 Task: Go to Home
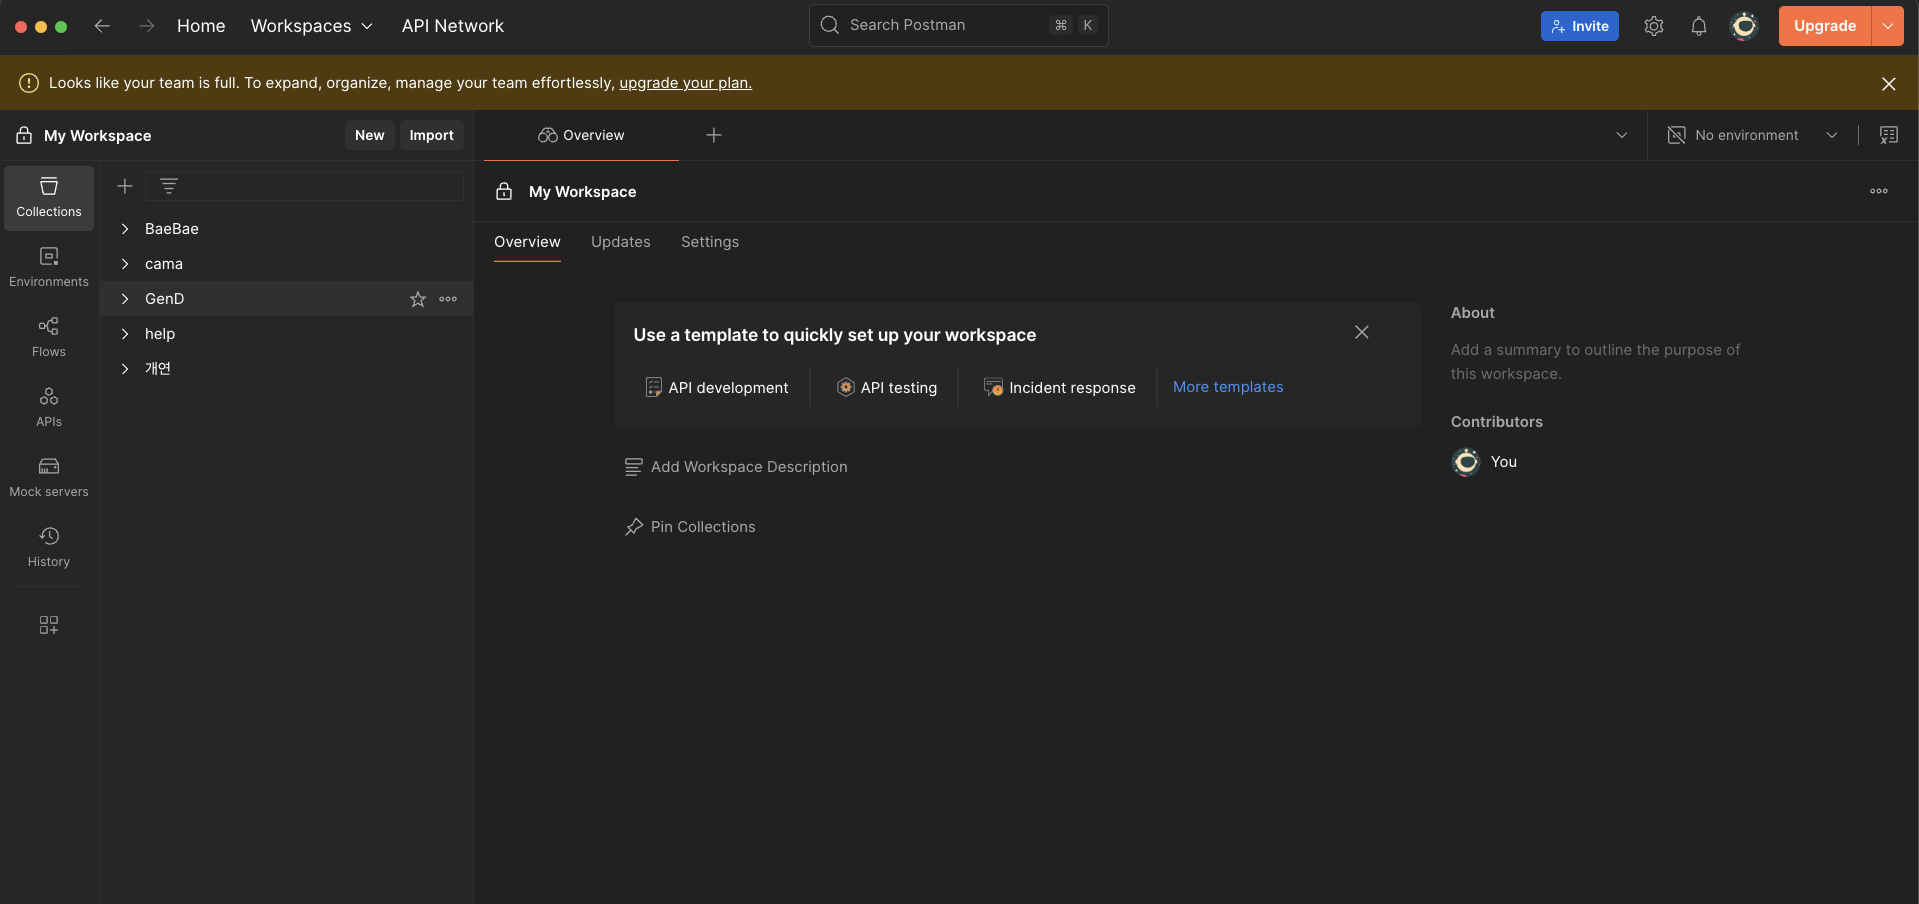[201, 26]
